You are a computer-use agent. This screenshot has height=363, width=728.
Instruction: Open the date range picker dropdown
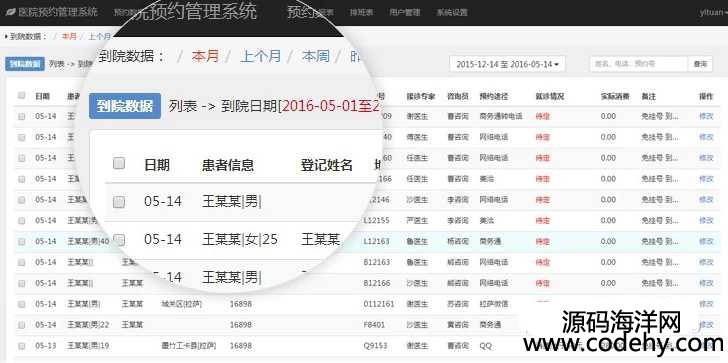pyautogui.click(x=507, y=64)
